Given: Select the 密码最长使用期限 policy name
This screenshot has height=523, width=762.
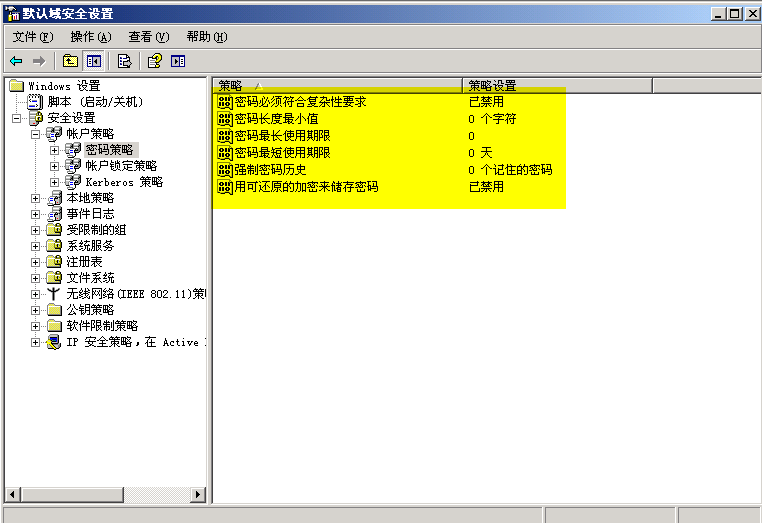Looking at the screenshot, I should click(x=282, y=136).
